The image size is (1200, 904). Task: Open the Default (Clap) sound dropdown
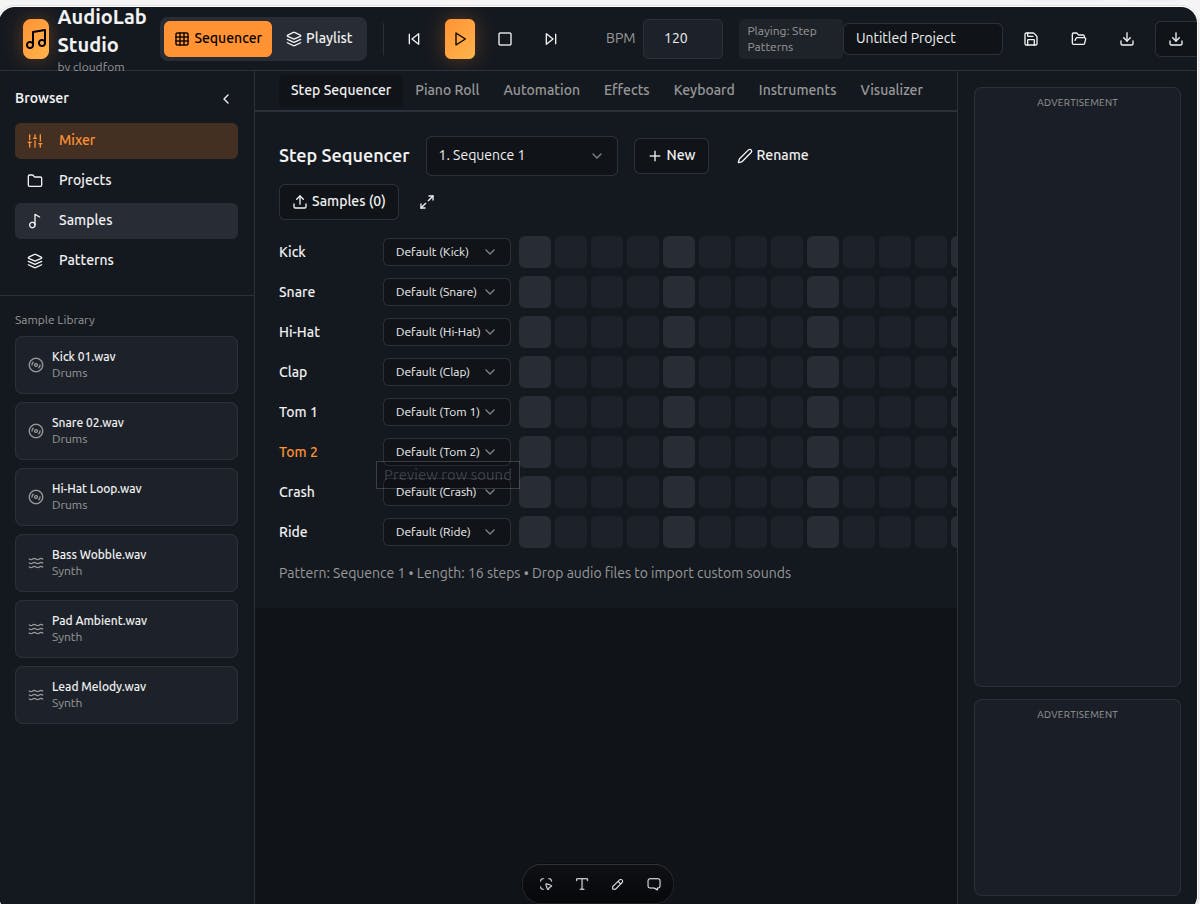[447, 372]
